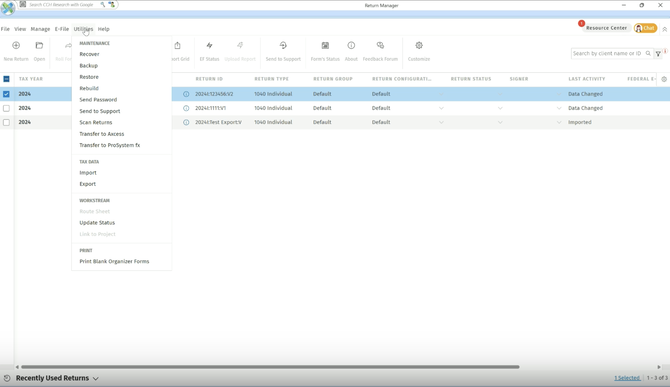The image size is (670, 387).
Task: Click info icon for Test Export return
Action: pos(186,122)
